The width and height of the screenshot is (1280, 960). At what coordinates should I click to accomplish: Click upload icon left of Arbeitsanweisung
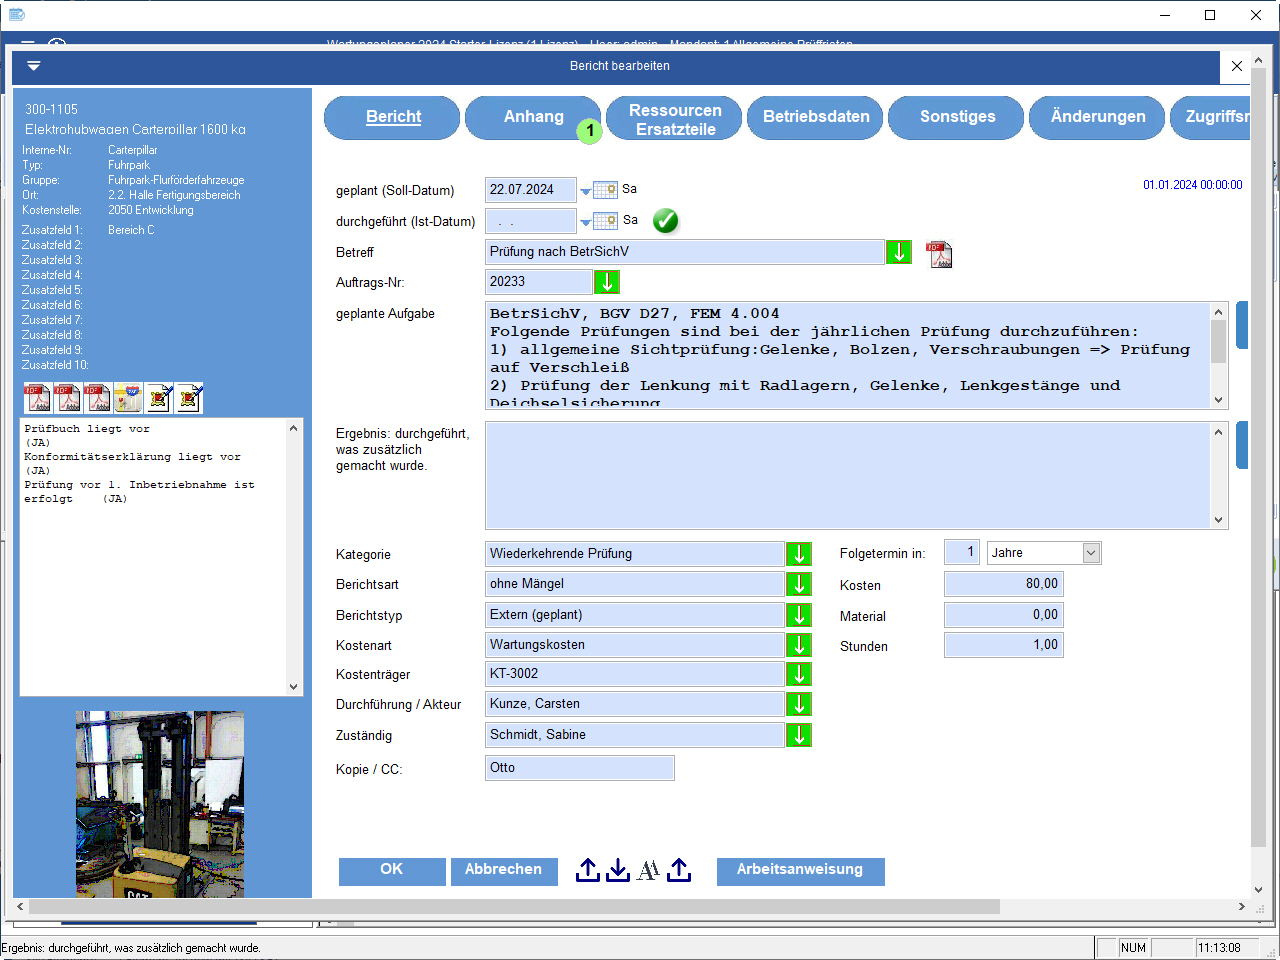(x=679, y=870)
